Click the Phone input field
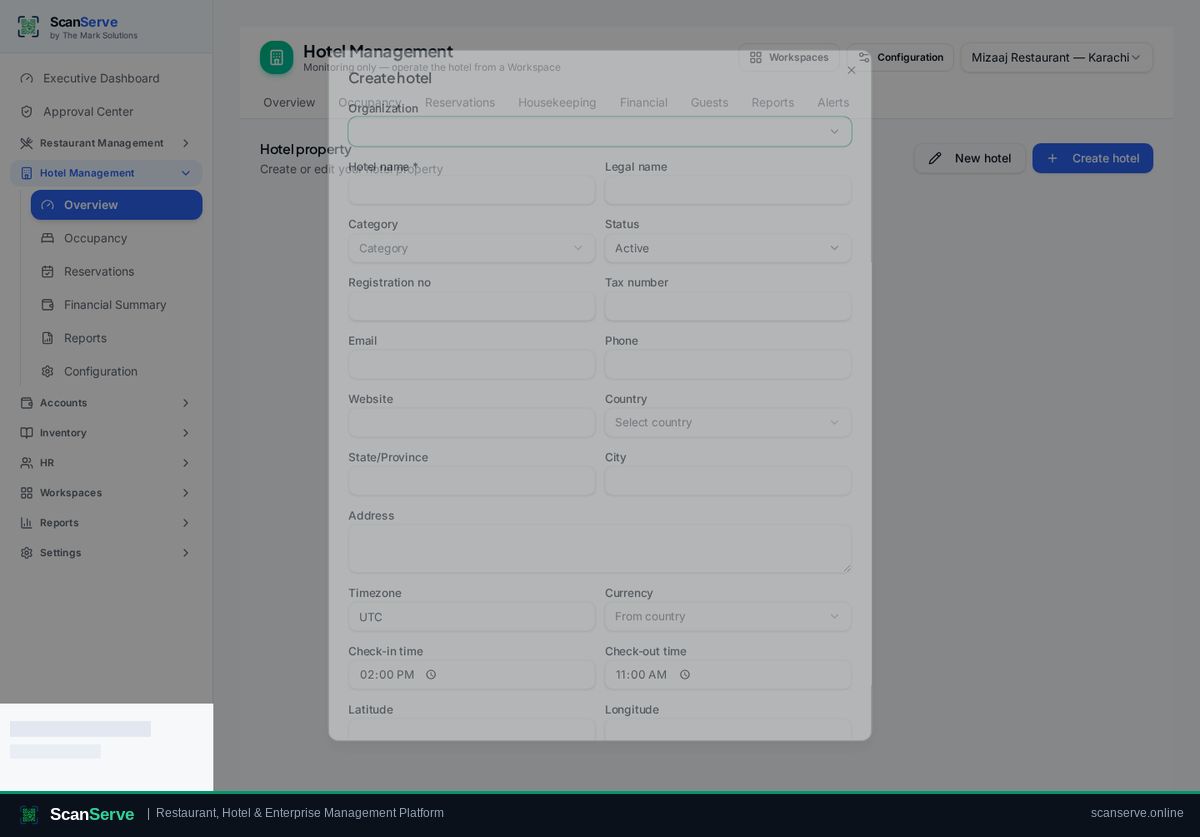Image resolution: width=1200 pixels, height=837 pixels. click(x=728, y=364)
